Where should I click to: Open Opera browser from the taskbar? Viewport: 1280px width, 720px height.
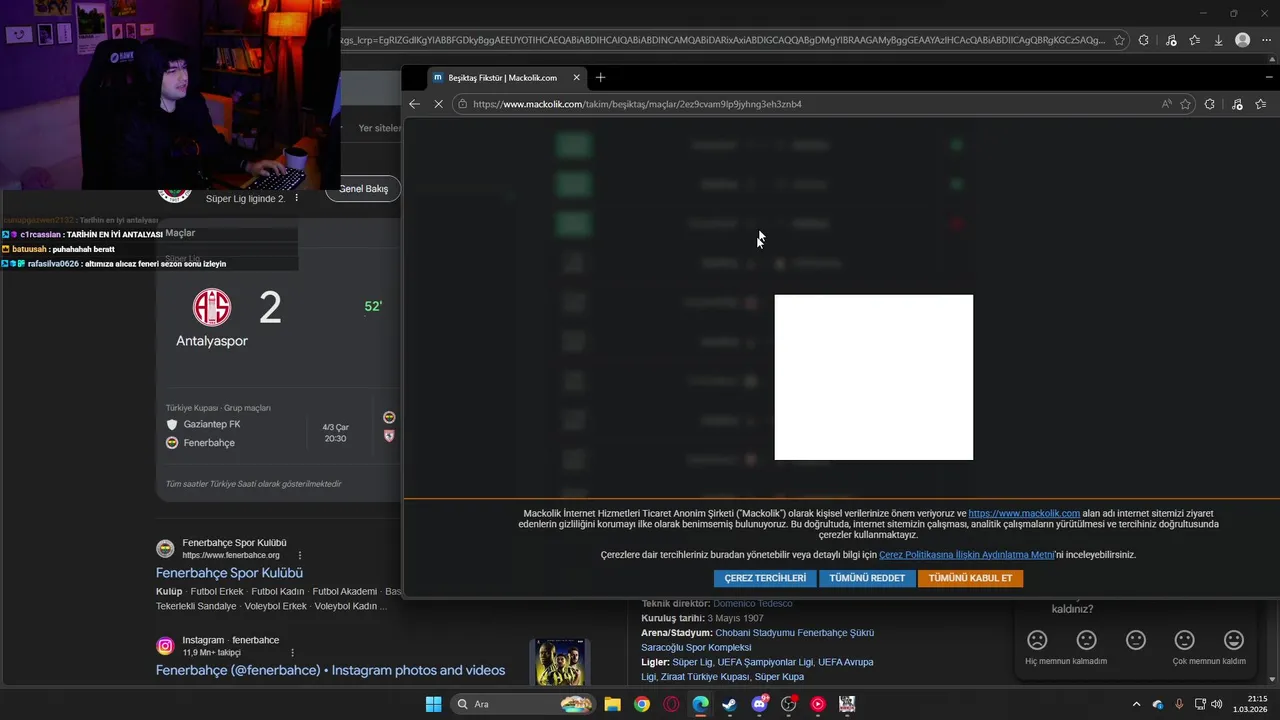pyautogui.click(x=671, y=704)
